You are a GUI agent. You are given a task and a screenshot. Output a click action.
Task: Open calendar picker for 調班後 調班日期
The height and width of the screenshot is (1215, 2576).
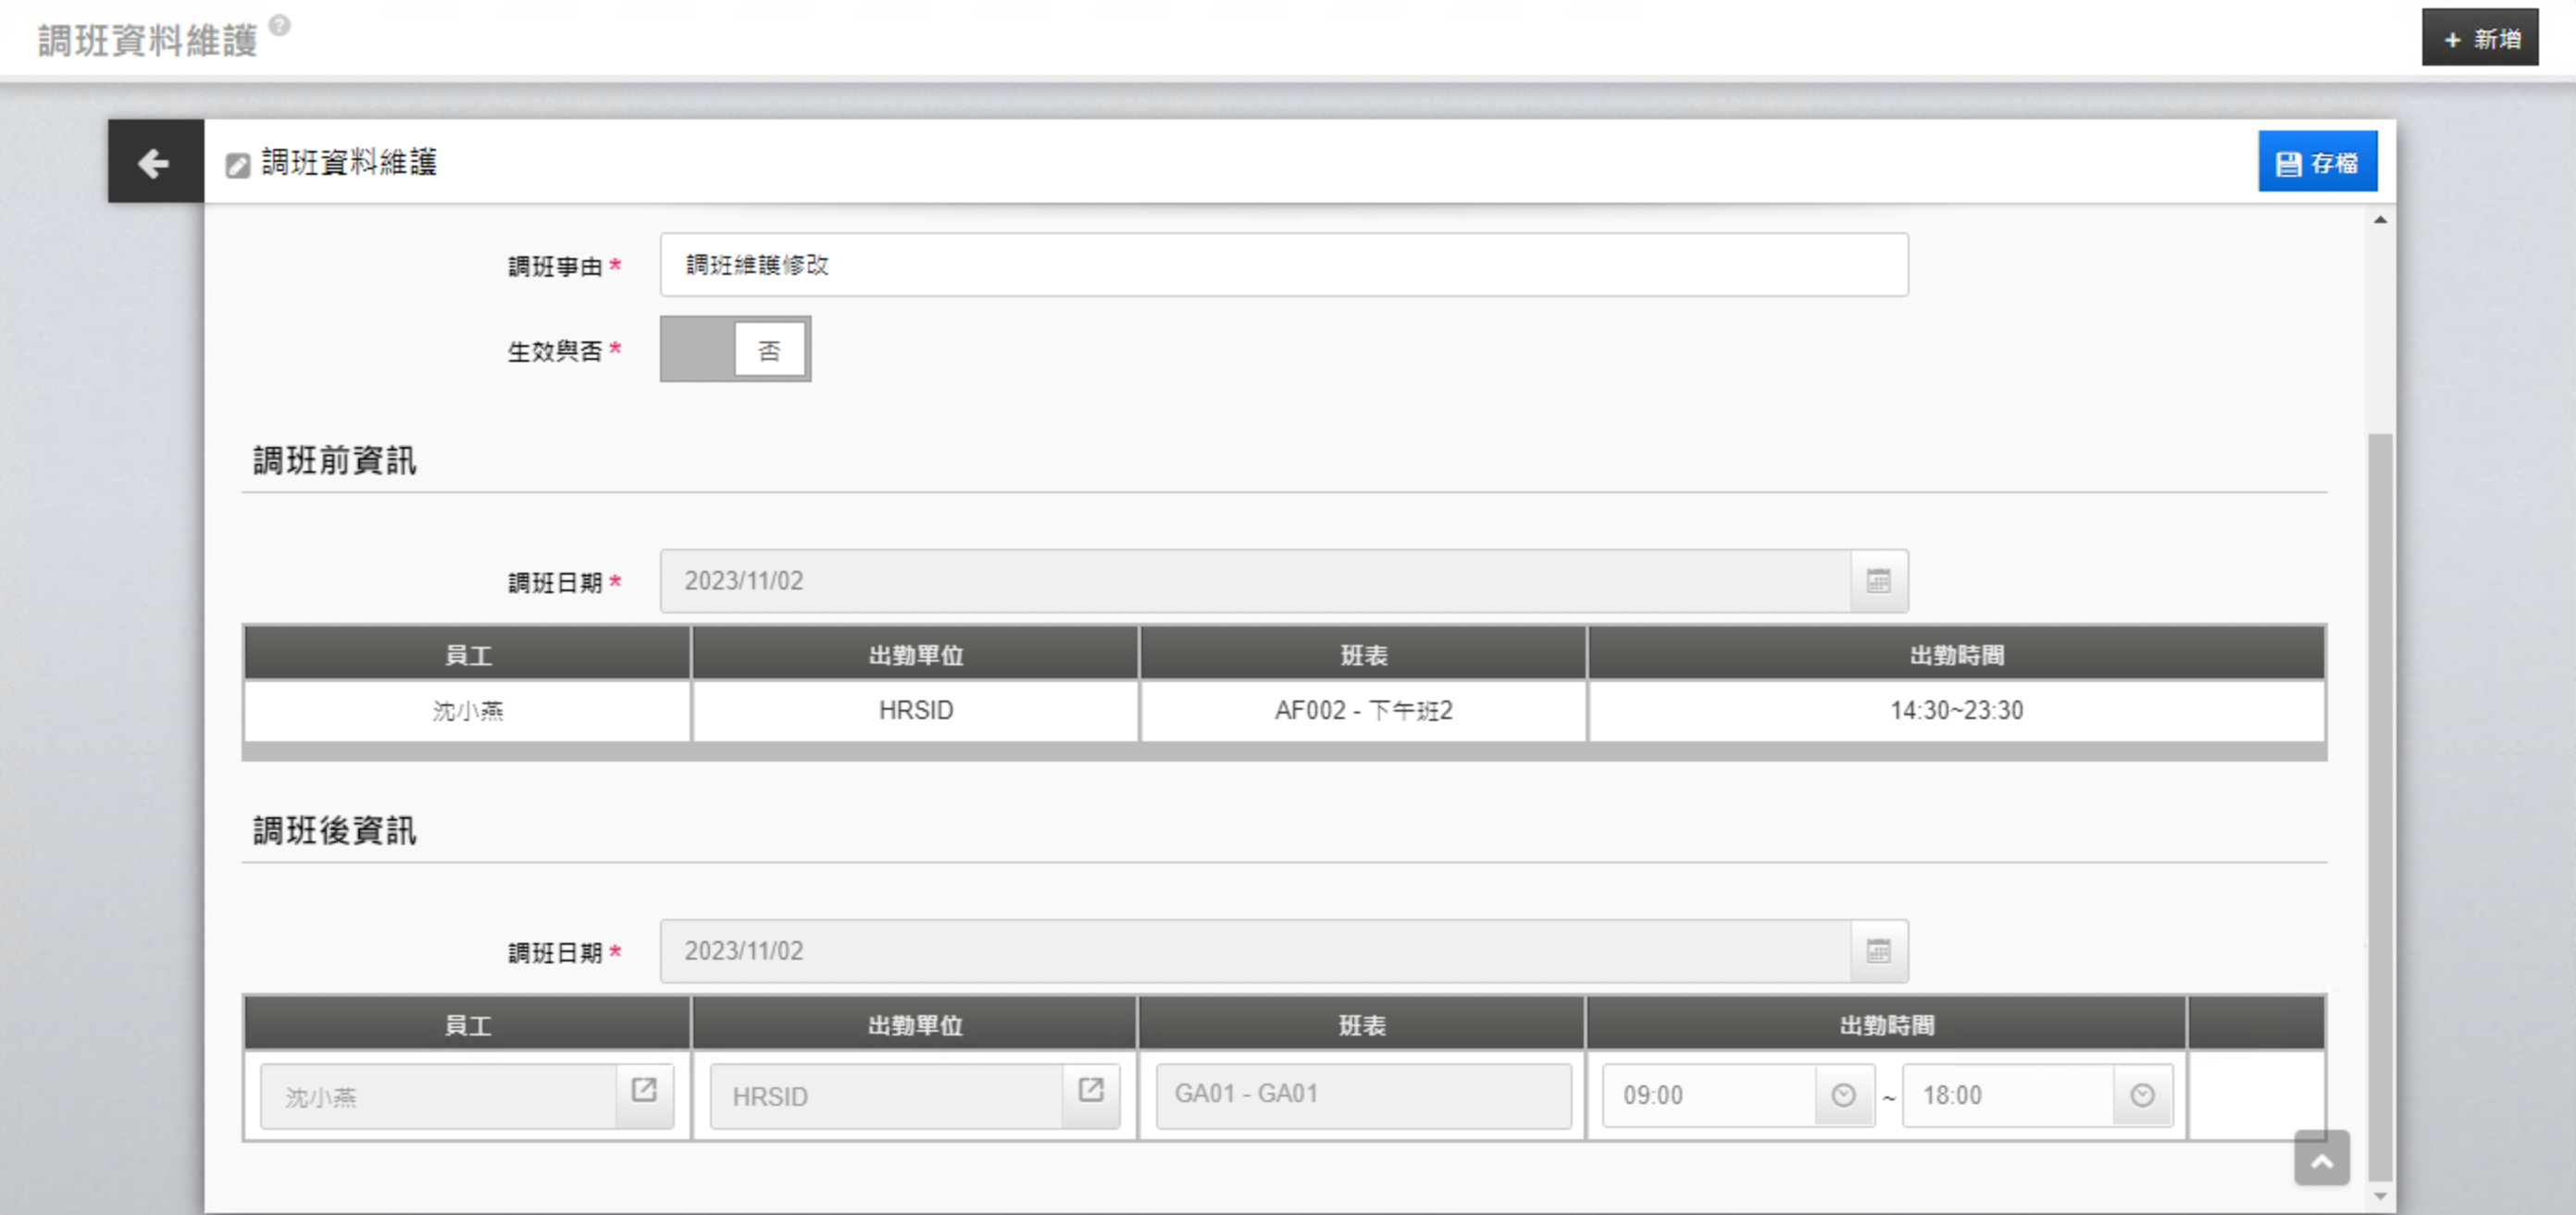coord(1878,951)
